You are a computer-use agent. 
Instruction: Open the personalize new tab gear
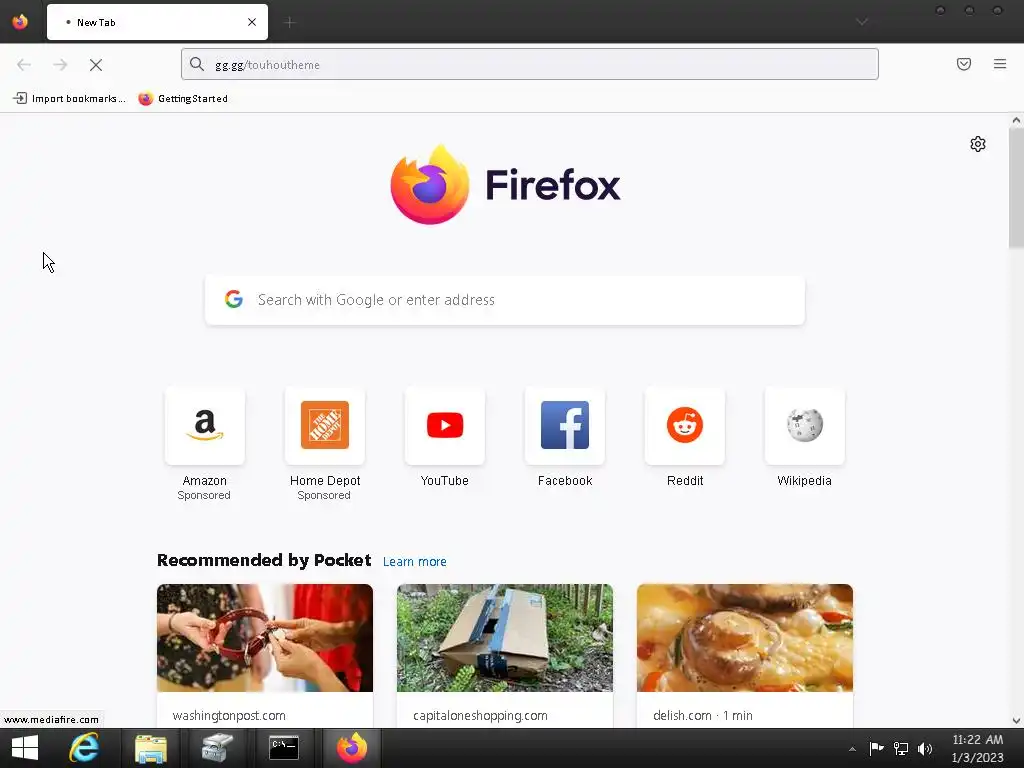point(978,144)
